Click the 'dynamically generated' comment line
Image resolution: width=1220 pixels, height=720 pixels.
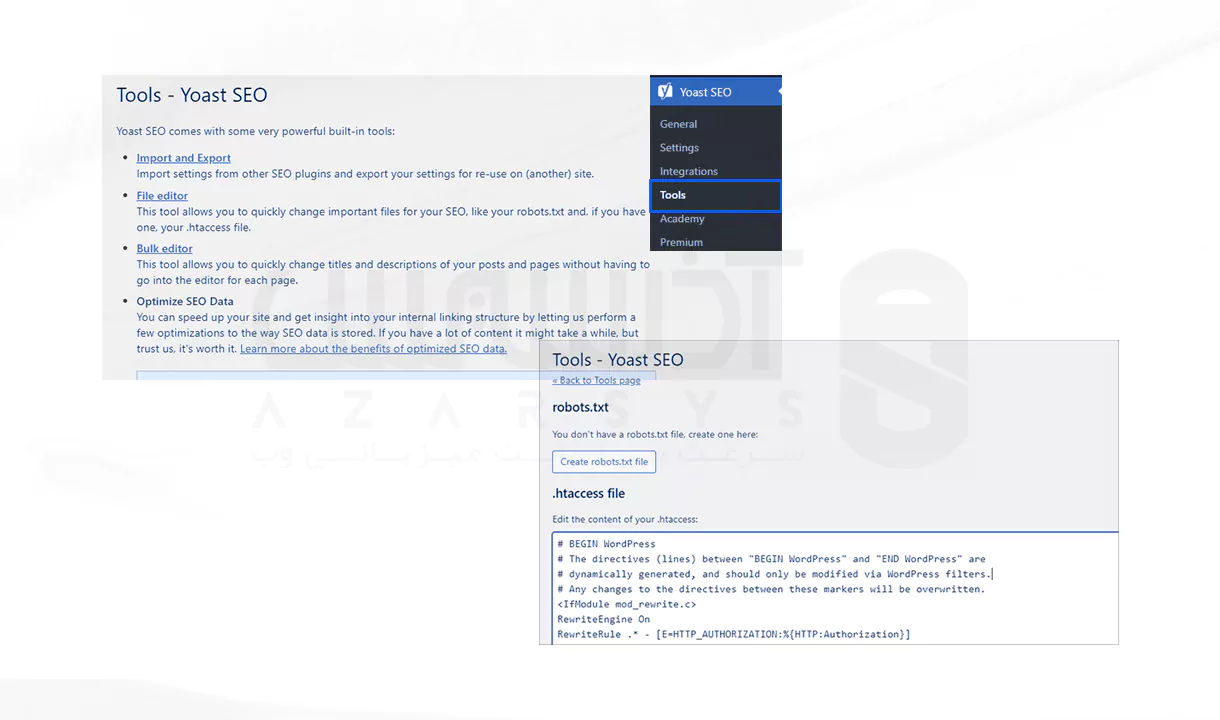tap(775, 574)
